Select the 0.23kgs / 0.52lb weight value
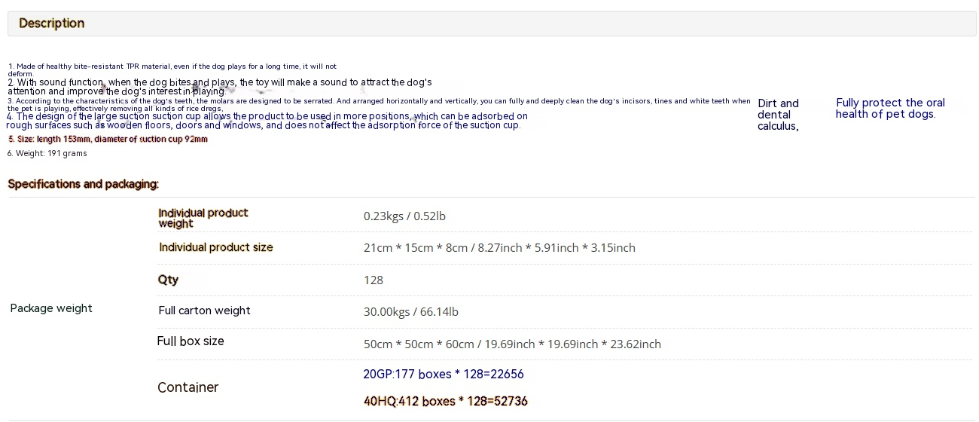The width and height of the screenshot is (979, 422). click(x=404, y=216)
